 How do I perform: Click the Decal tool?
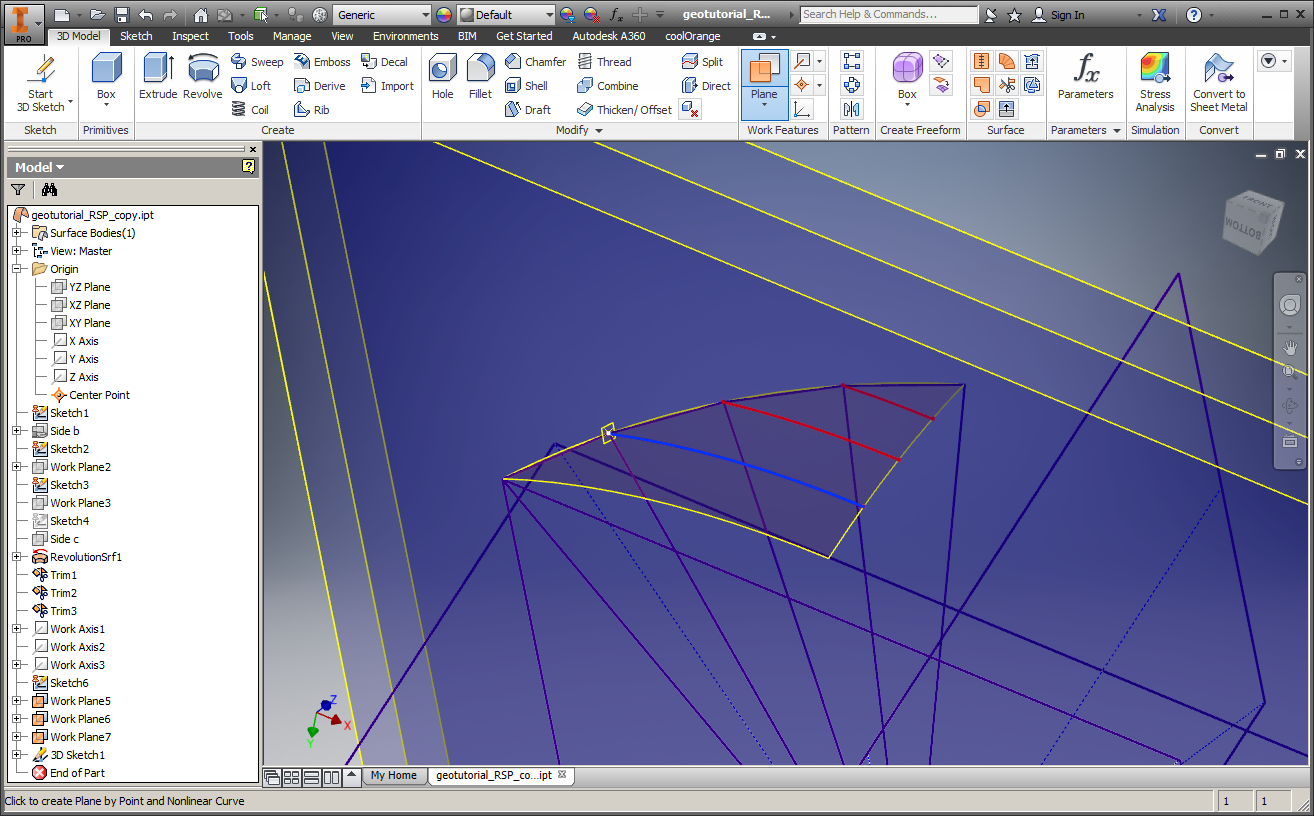(x=384, y=61)
